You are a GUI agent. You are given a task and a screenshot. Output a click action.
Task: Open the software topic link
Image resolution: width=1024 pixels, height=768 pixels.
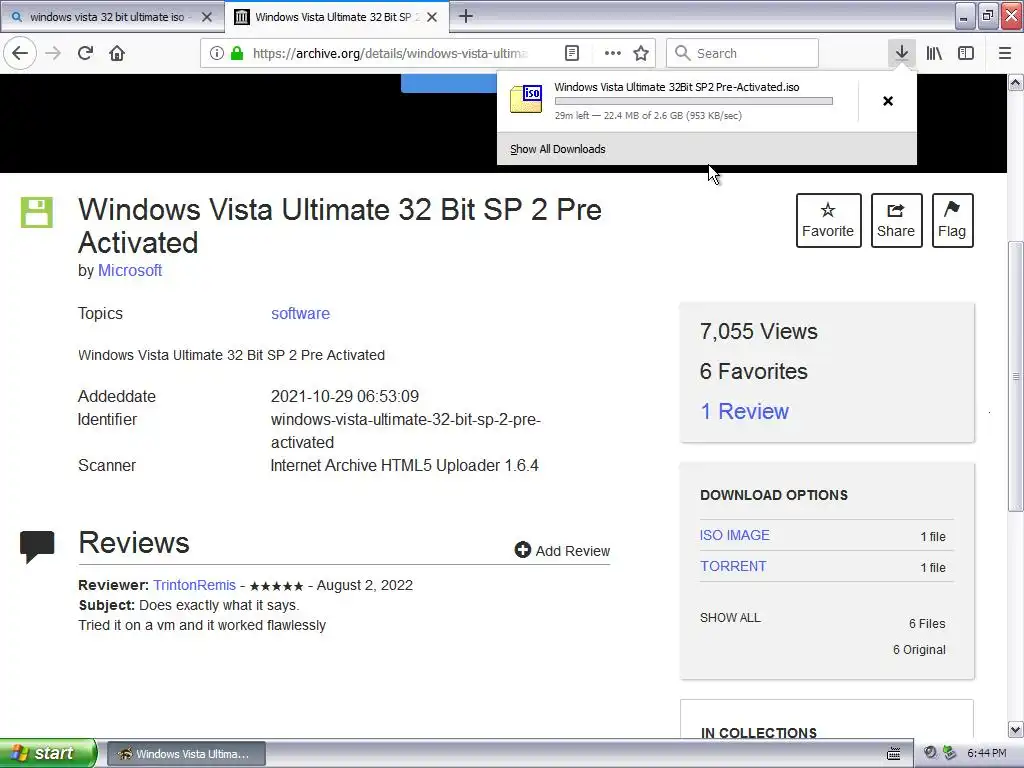[300, 313]
